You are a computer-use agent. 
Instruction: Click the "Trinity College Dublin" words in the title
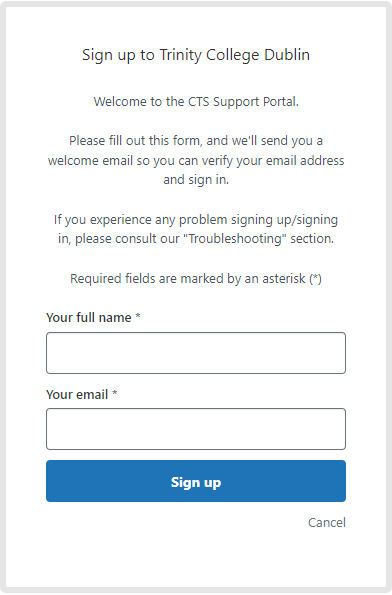[x=235, y=55]
